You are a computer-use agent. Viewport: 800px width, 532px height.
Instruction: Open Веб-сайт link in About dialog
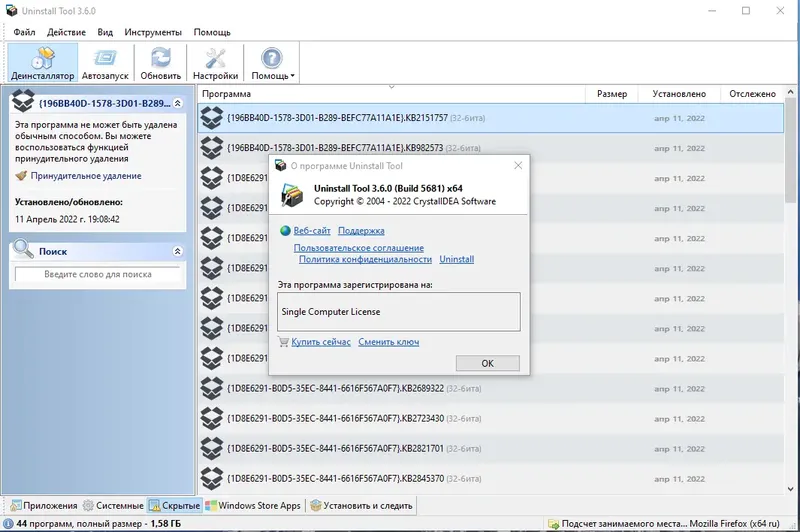(312, 231)
